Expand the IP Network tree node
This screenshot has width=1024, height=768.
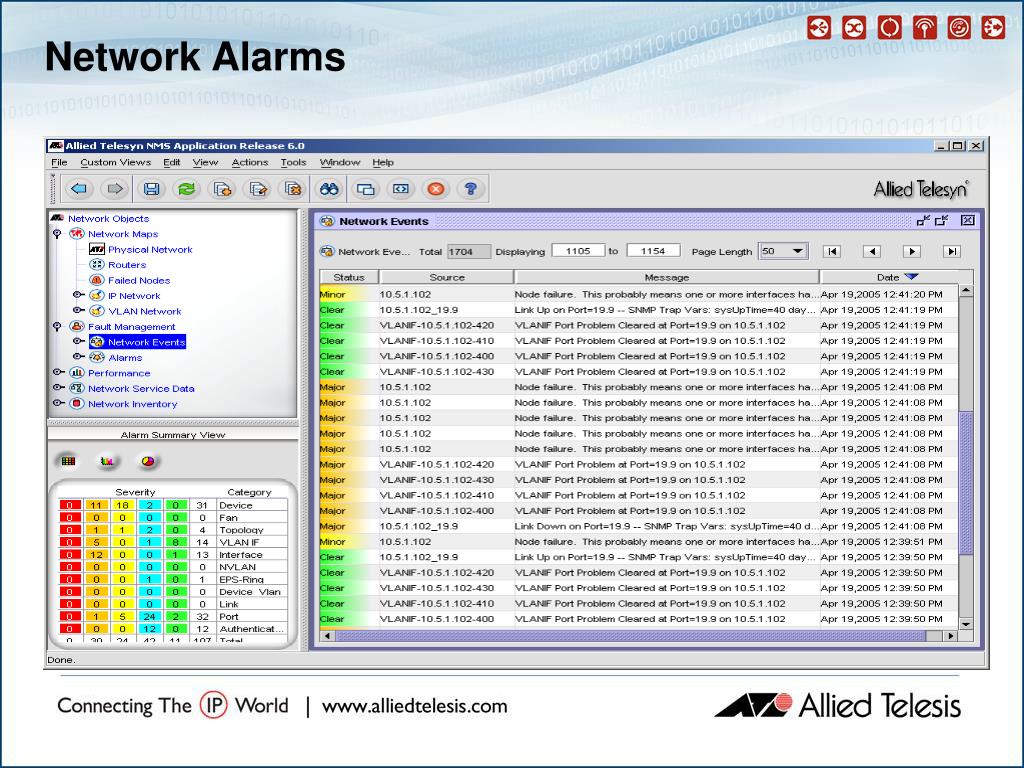pos(78,295)
